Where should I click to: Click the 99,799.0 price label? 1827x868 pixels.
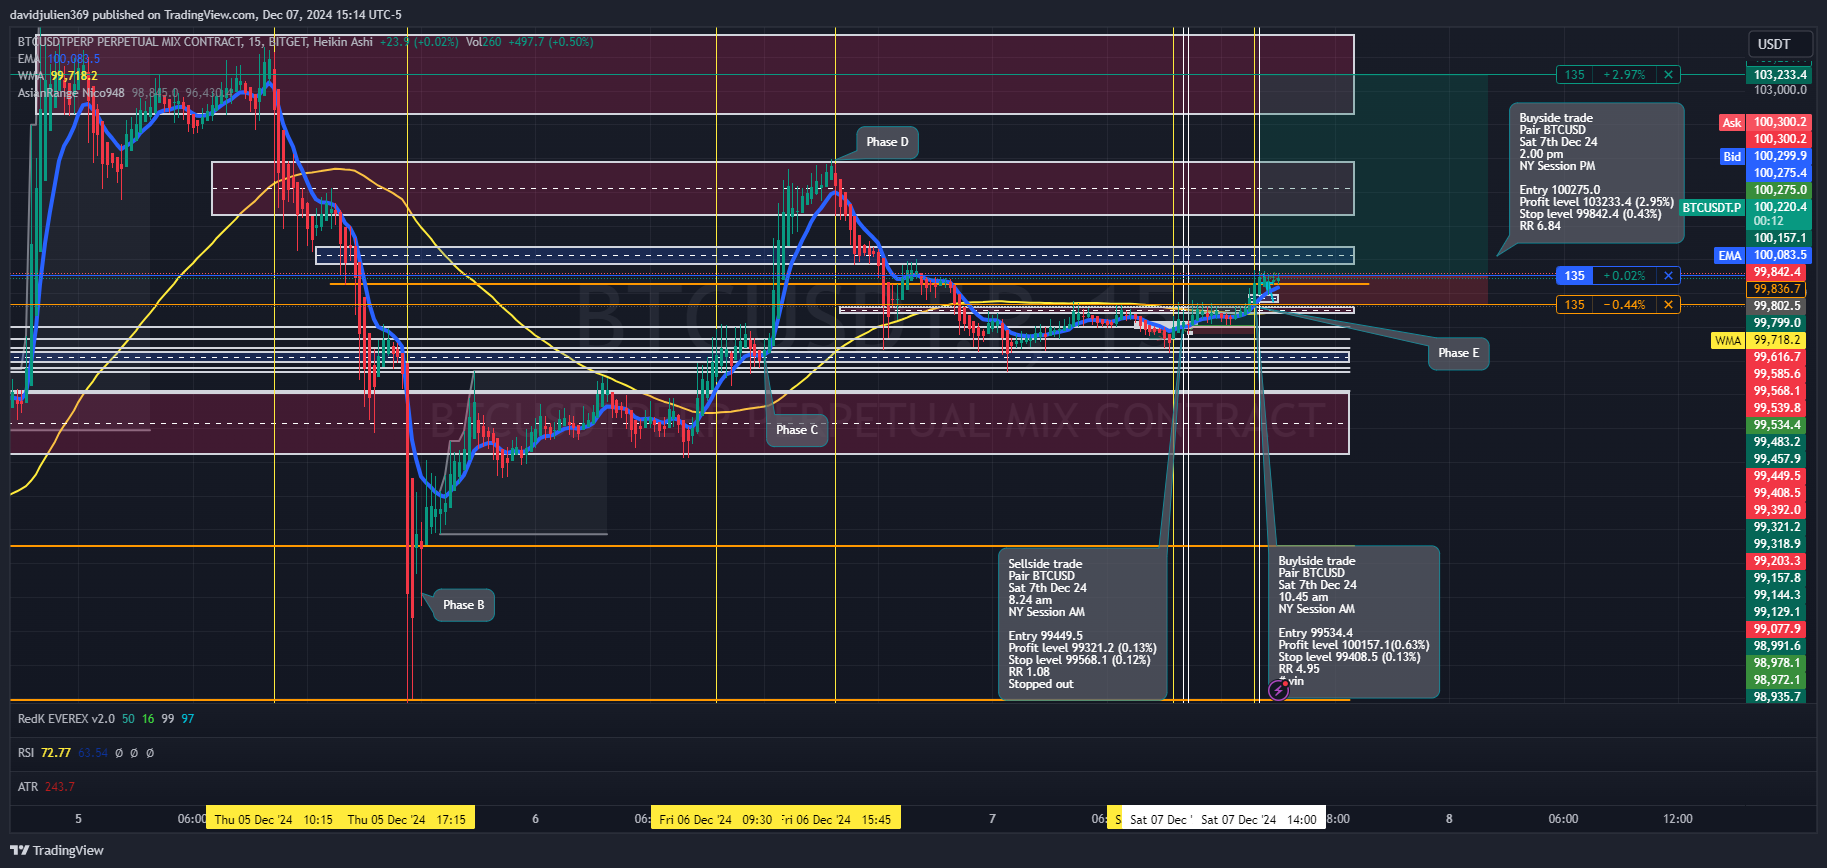(x=1777, y=323)
